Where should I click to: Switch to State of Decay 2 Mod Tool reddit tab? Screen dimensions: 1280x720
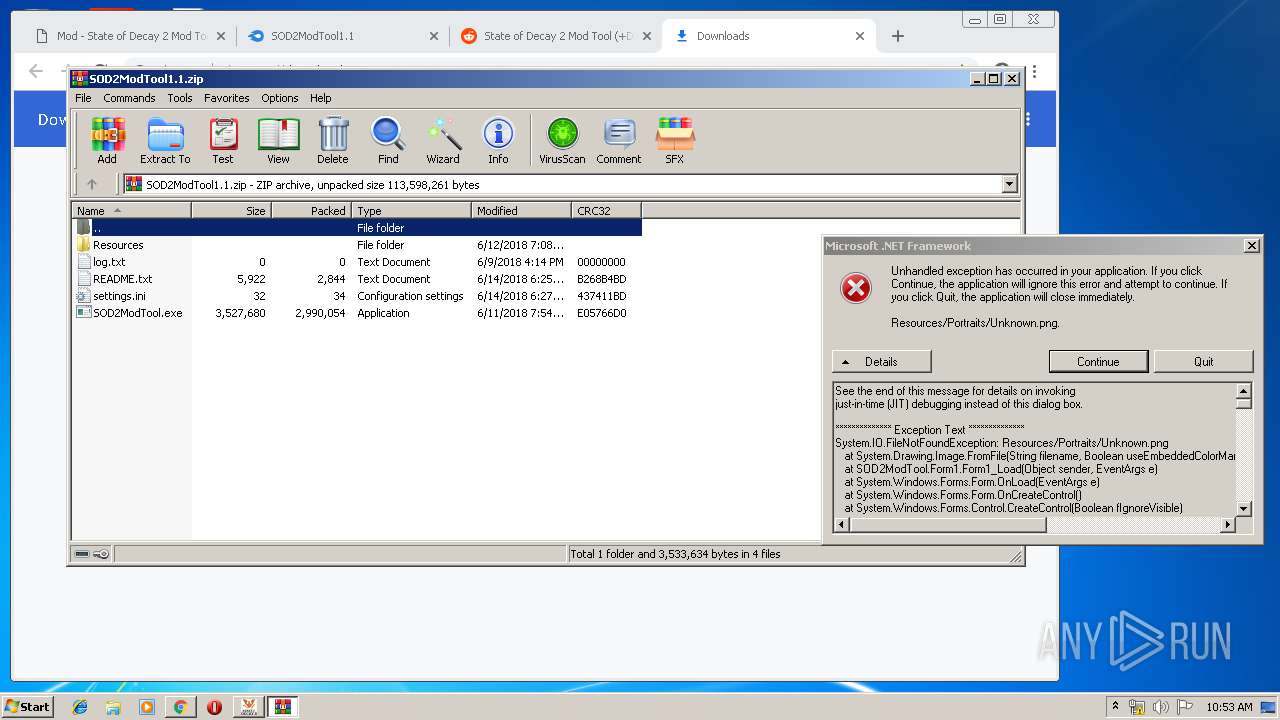click(x=555, y=36)
